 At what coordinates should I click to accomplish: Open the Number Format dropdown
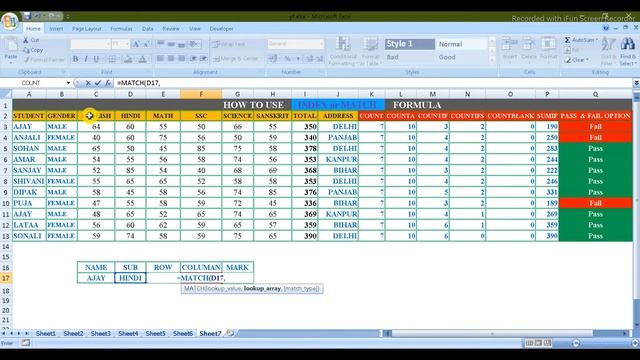321,44
